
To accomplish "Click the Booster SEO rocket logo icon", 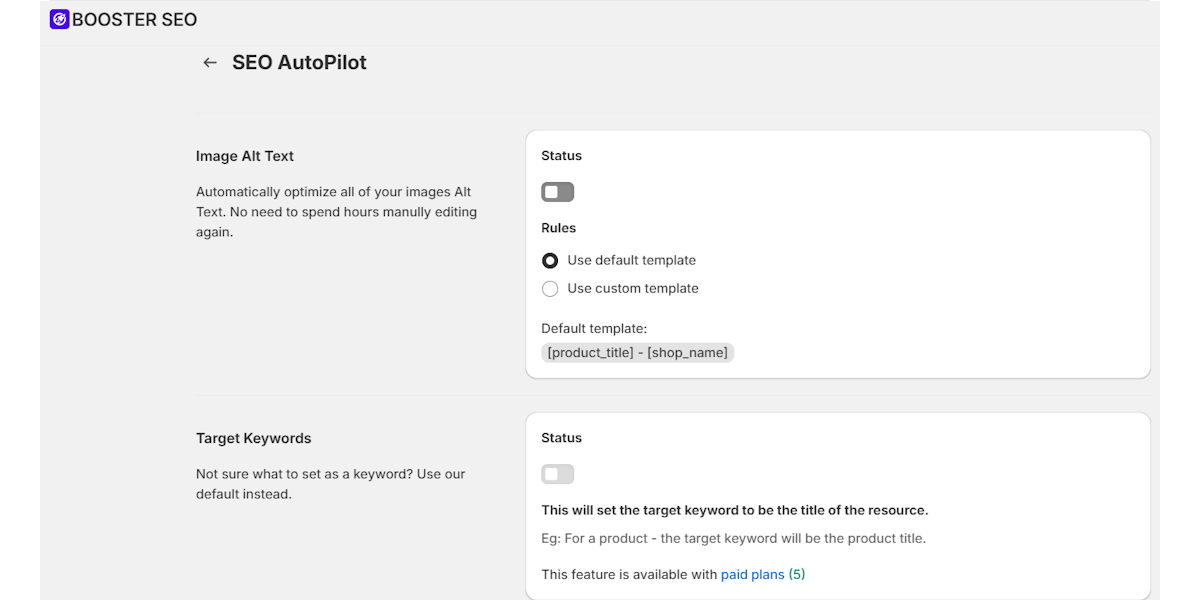I will (x=58, y=19).
